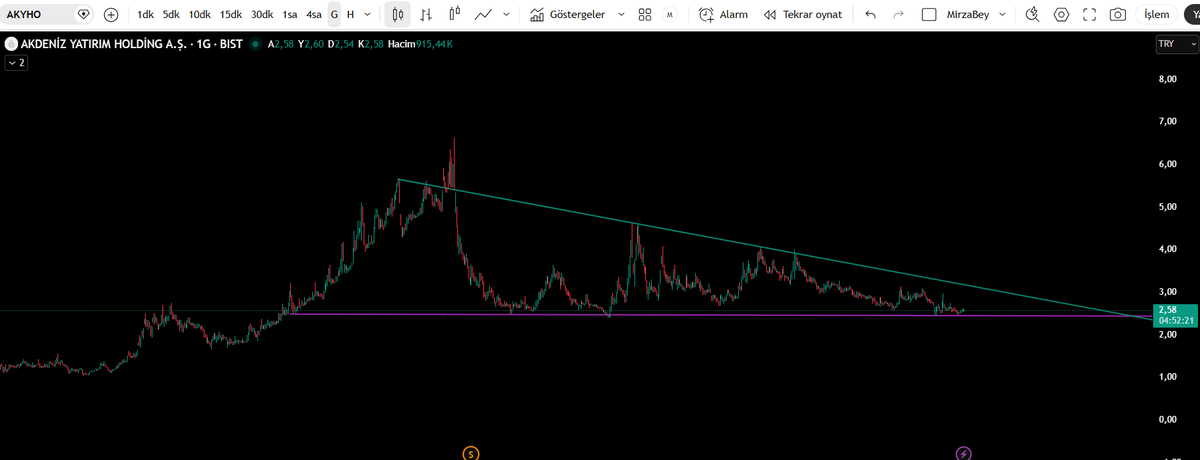Select the line chart style icon
1200x460 pixels.
tap(483, 15)
